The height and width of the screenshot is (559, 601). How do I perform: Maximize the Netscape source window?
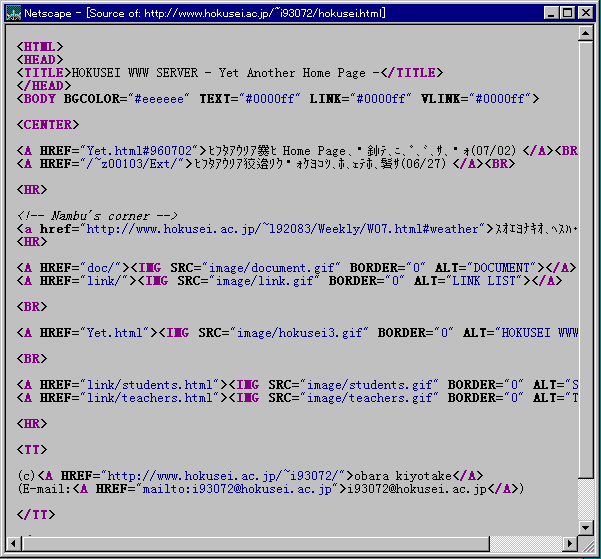[x=567, y=13]
